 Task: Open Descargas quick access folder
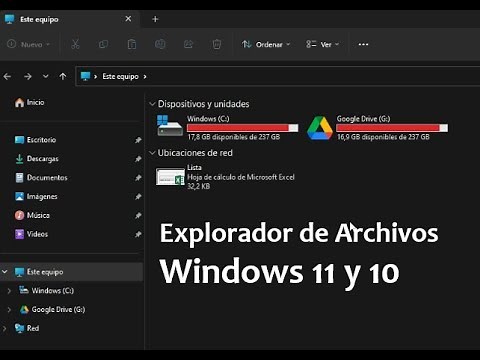pos(37,159)
